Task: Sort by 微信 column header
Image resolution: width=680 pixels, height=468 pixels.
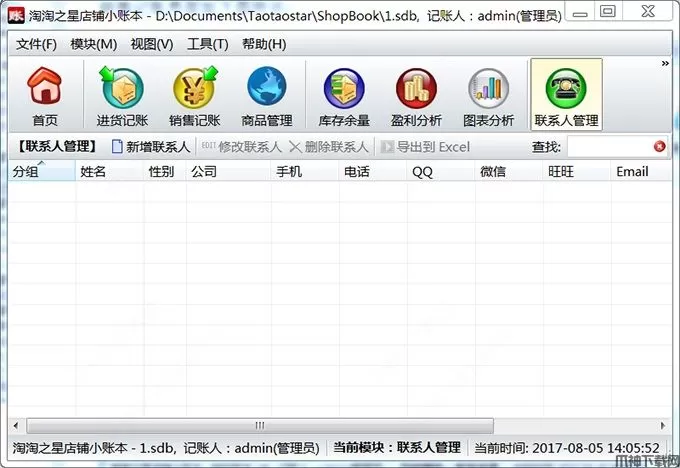Action: pos(509,171)
